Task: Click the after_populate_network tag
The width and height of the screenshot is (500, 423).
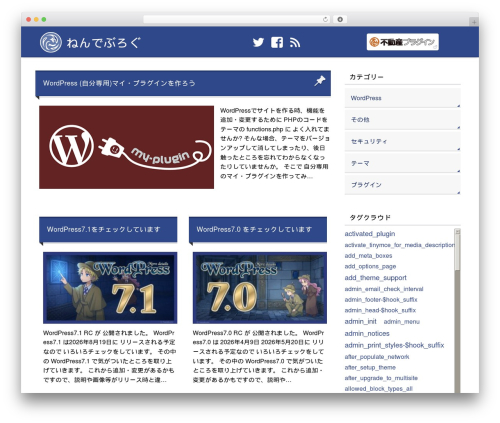Action: coord(377,357)
